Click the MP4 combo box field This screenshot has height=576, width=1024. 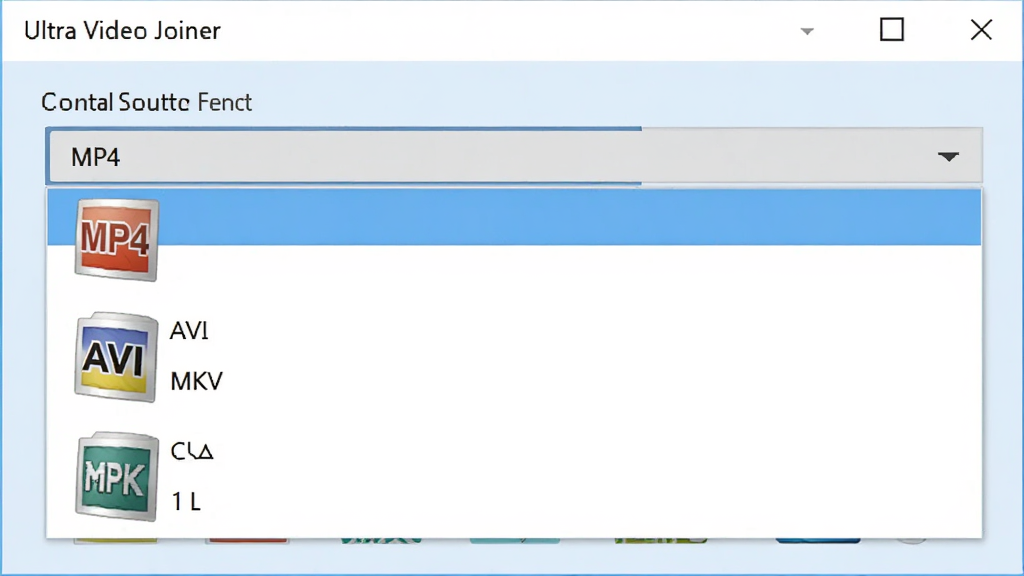(x=515, y=156)
